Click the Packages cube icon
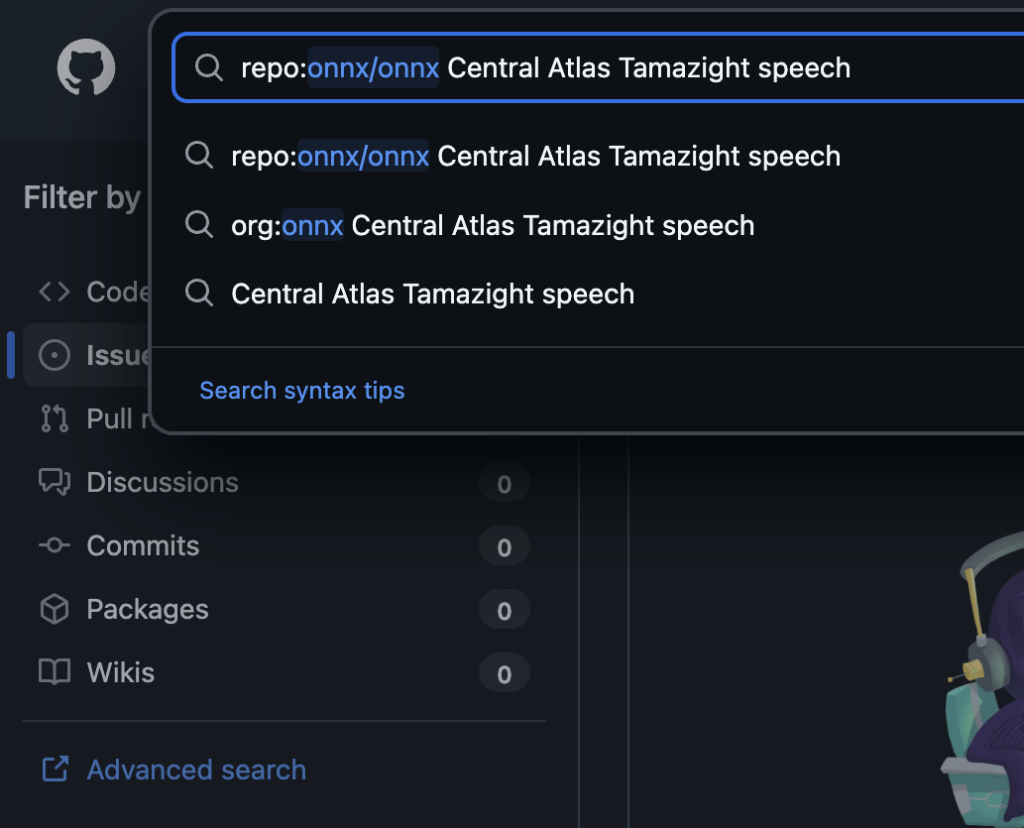This screenshot has width=1024, height=828. point(54,609)
